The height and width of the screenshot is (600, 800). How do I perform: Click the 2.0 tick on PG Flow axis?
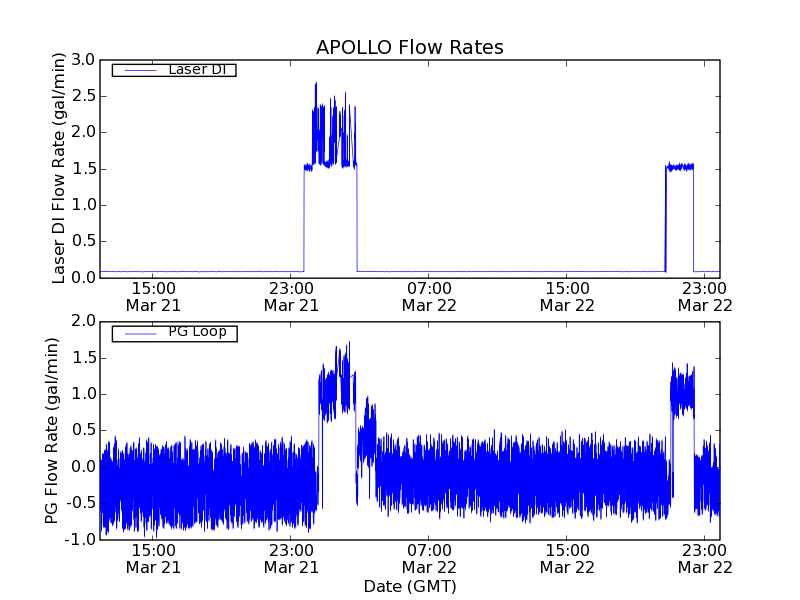[x=83, y=321]
